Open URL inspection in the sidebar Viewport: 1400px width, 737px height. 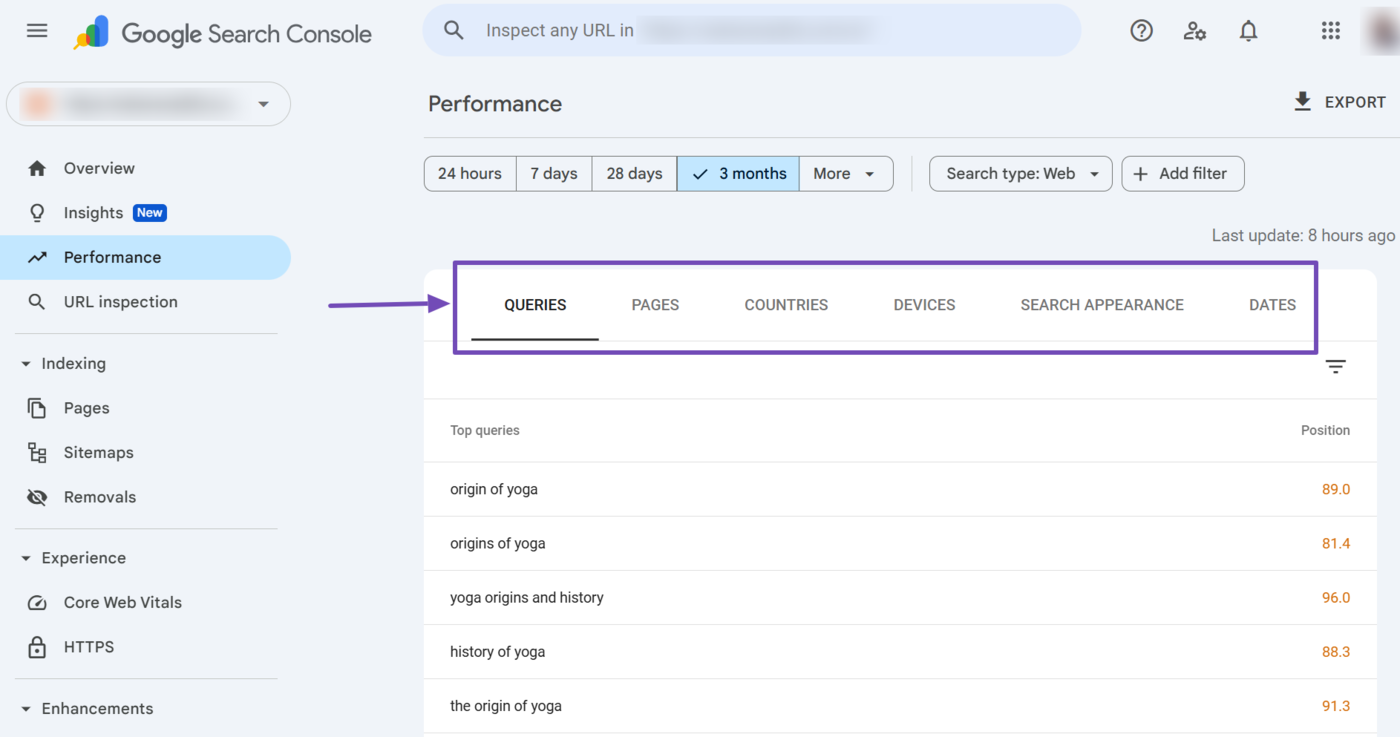click(x=120, y=302)
